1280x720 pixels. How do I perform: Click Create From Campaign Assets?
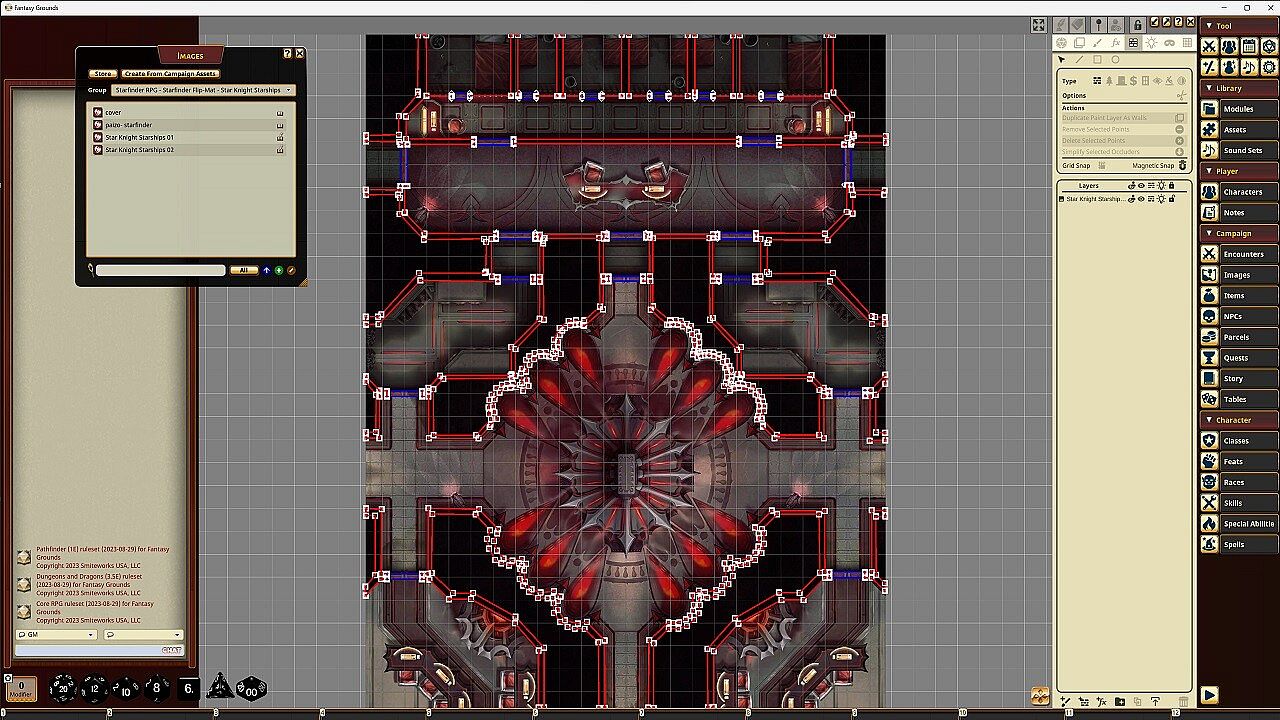170,74
